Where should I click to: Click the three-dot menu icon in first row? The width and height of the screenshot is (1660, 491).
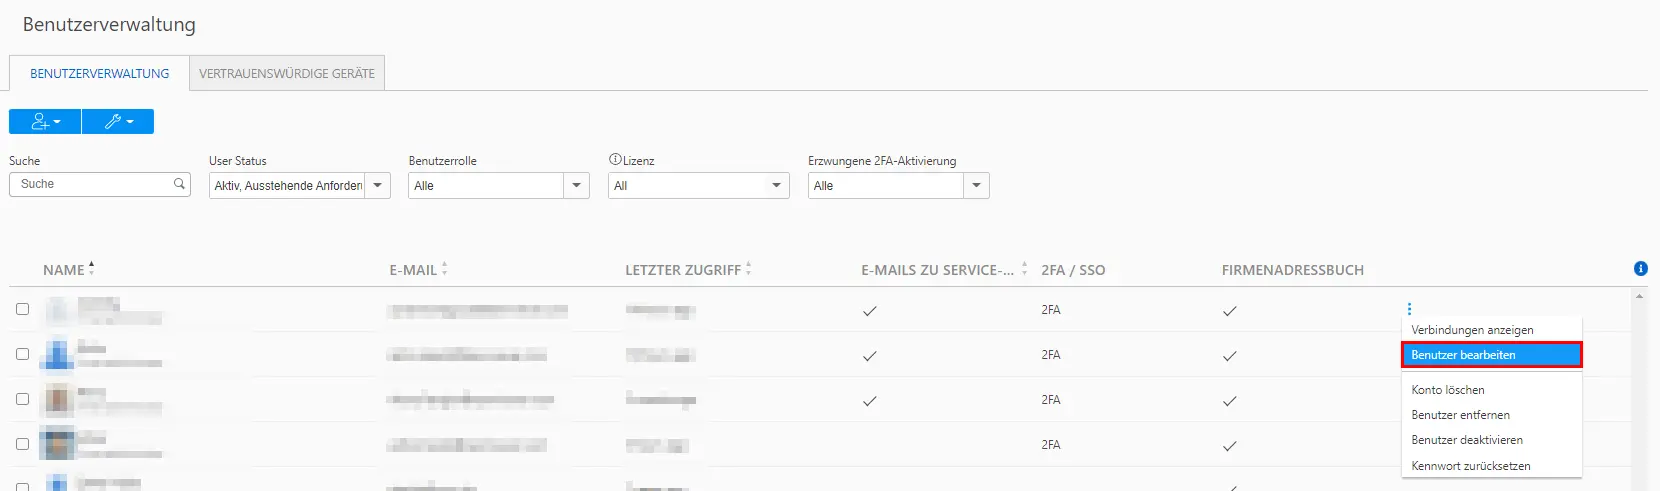1409,309
